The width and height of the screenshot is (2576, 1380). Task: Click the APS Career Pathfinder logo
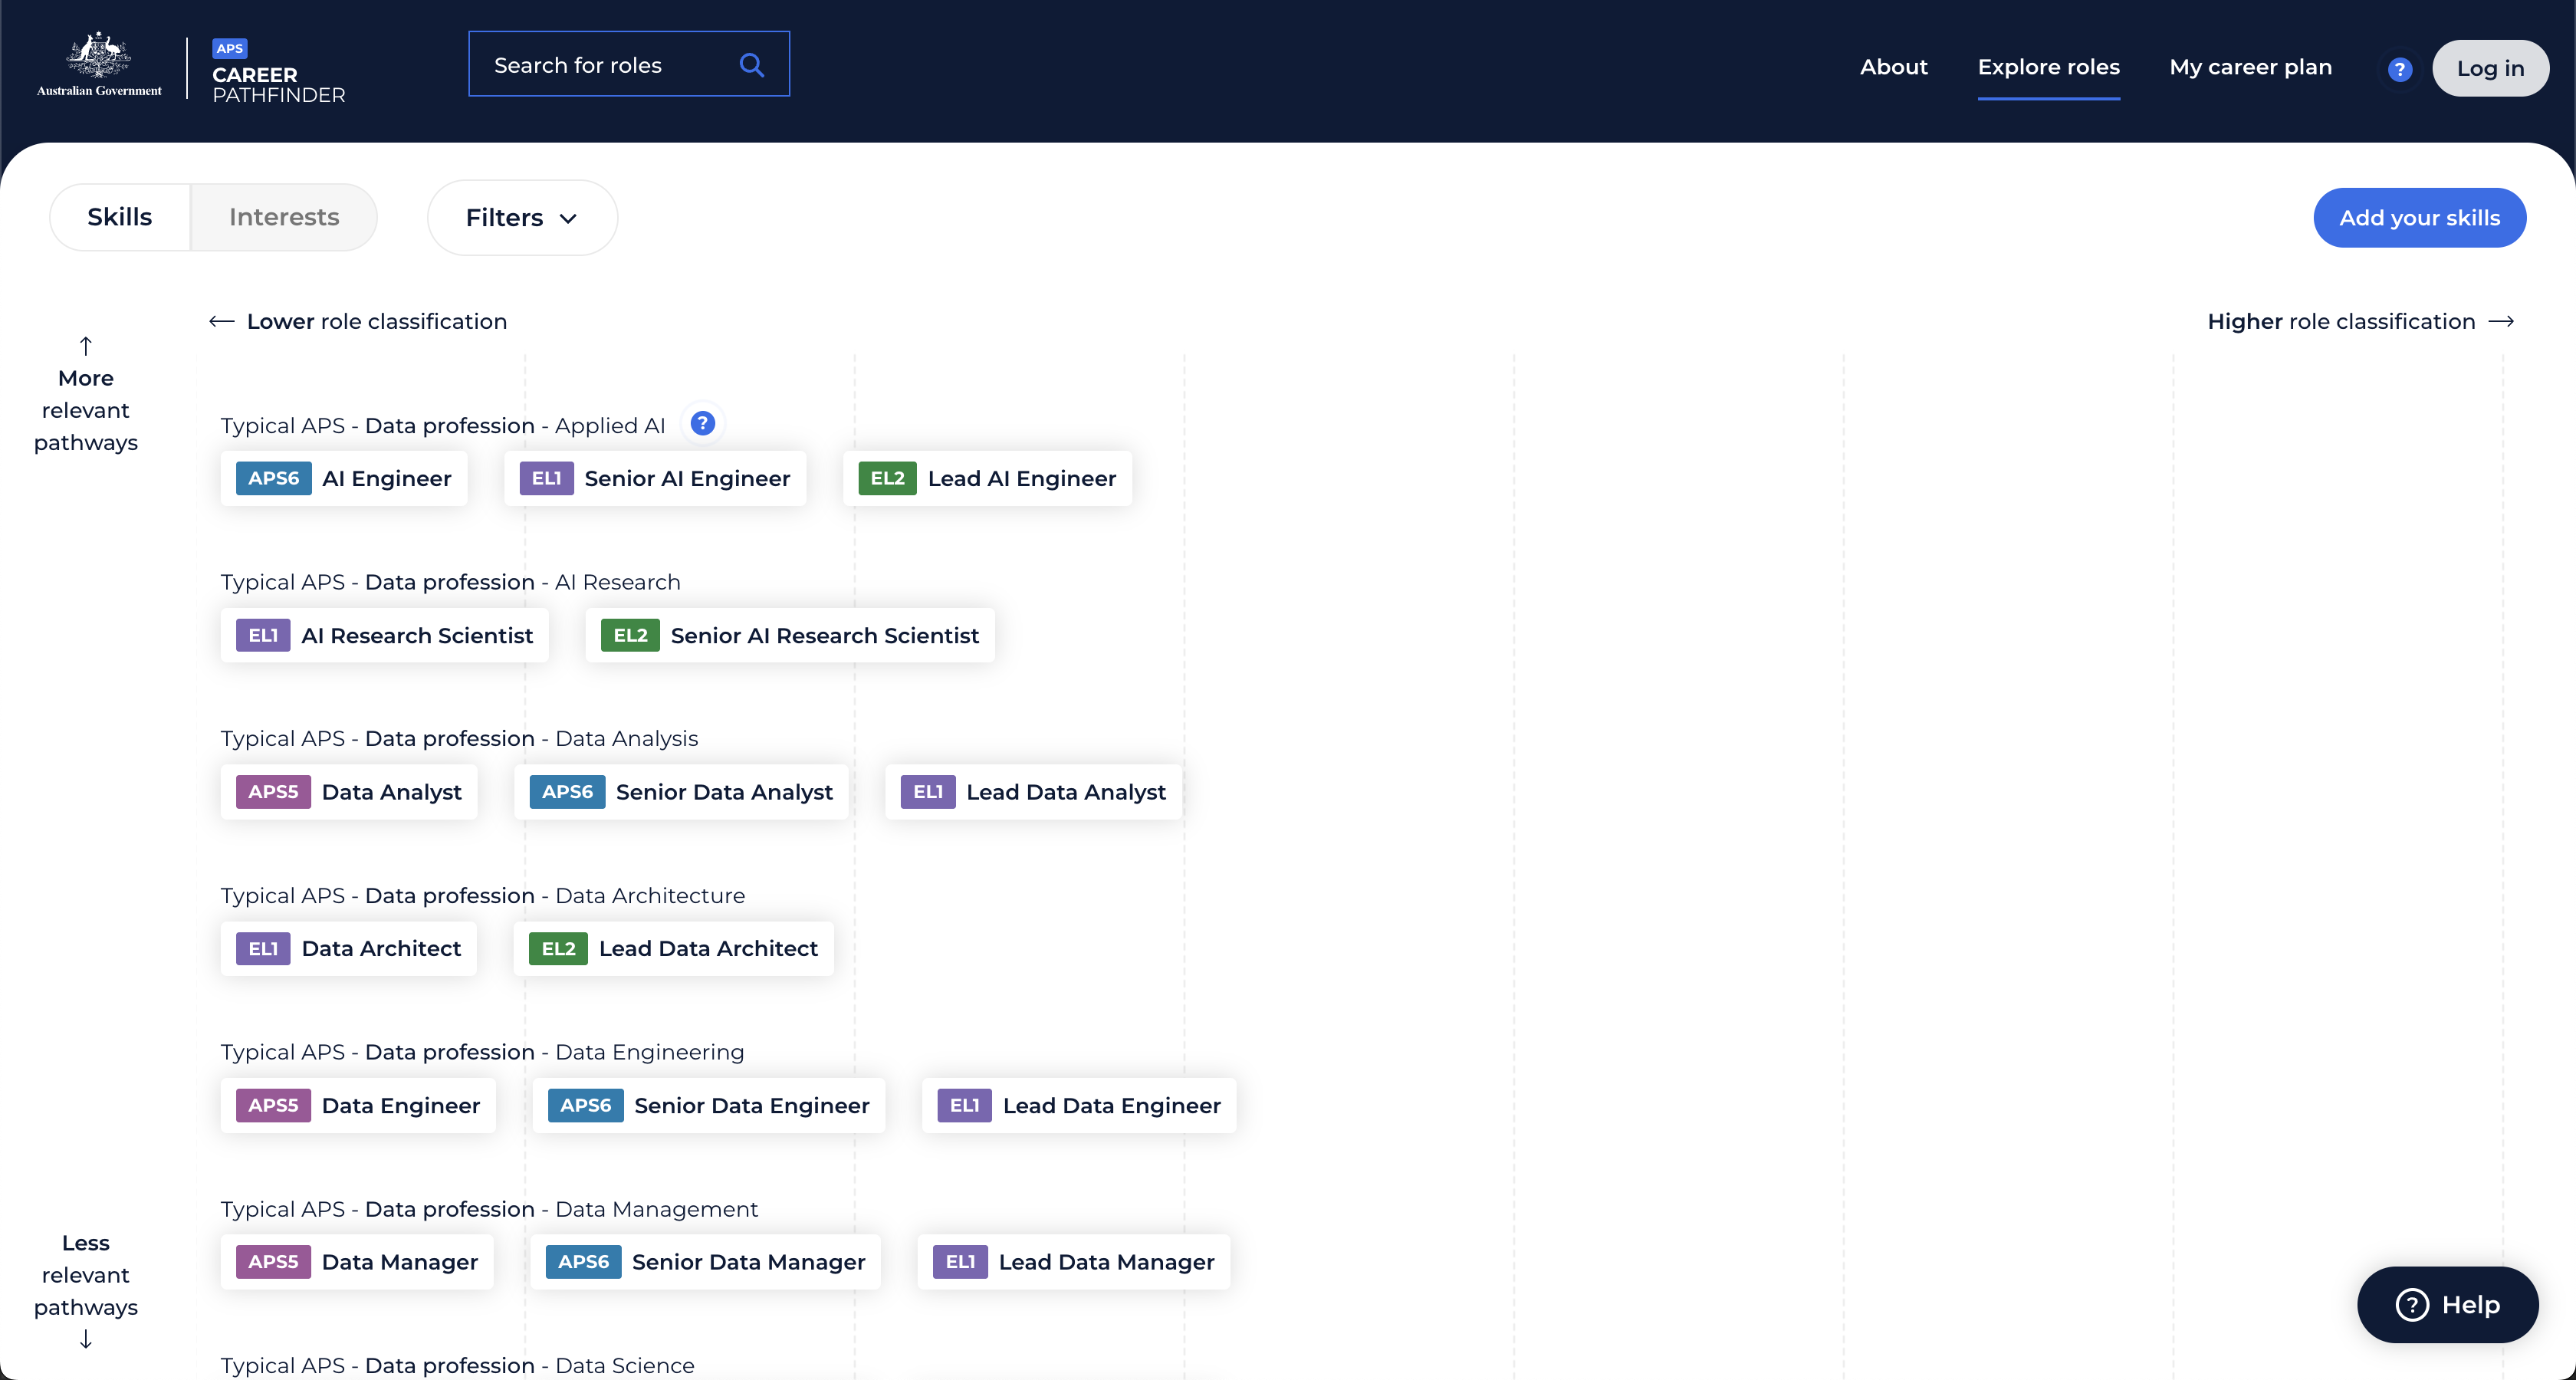tap(278, 72)
